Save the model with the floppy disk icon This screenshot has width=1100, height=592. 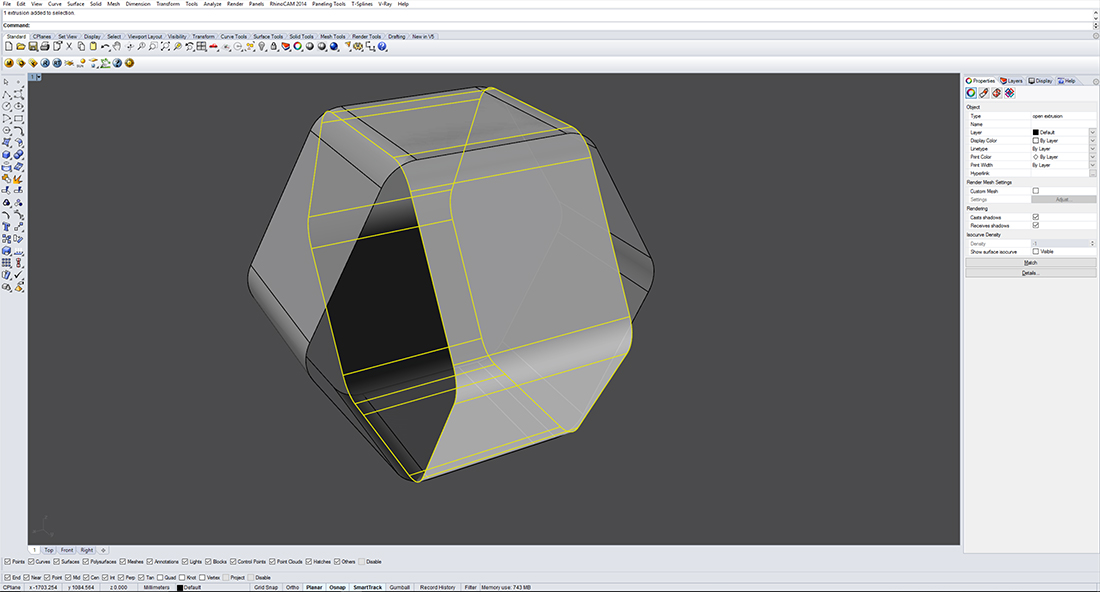(33, 46)
